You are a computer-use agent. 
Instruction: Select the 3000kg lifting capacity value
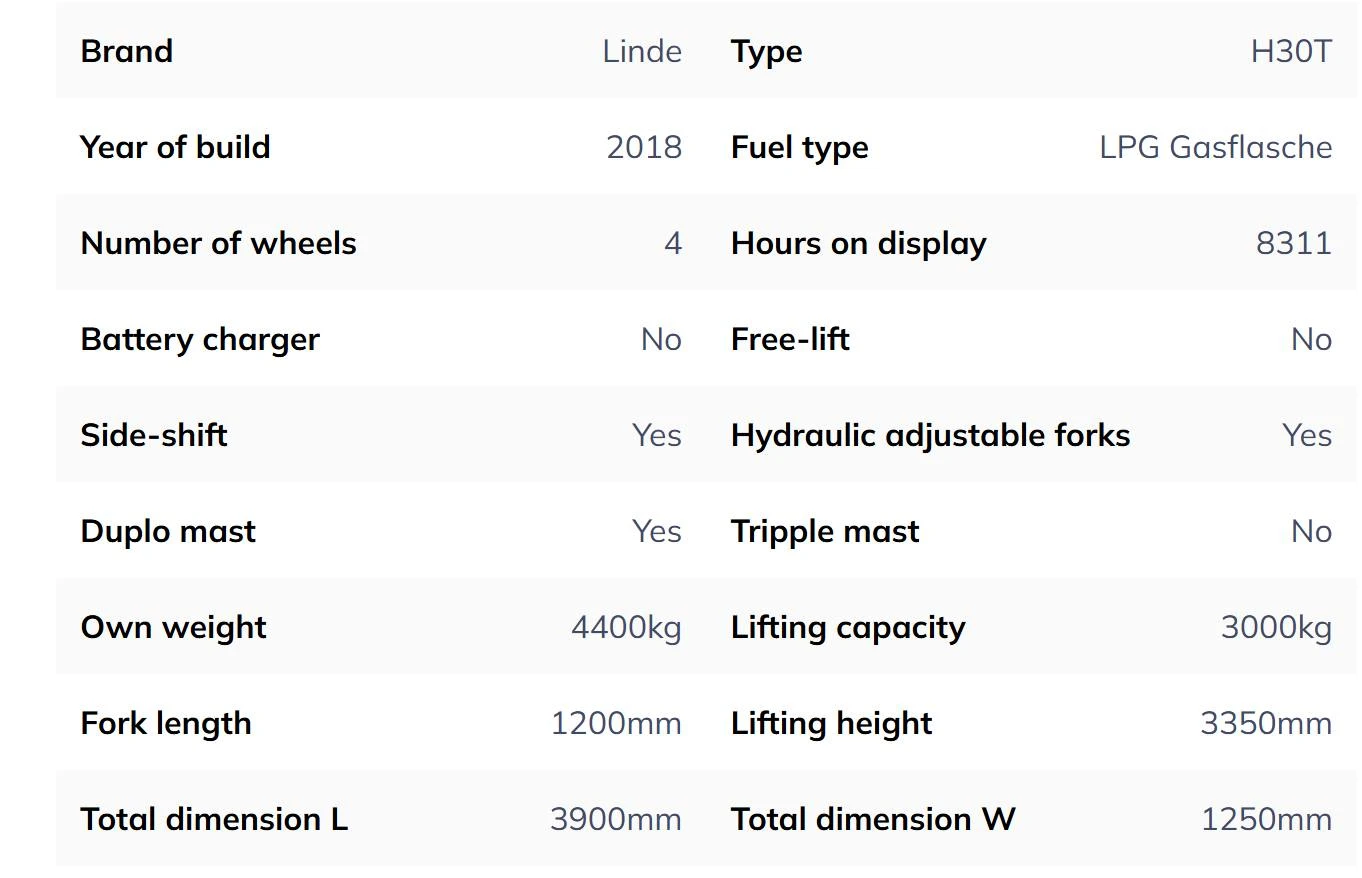1276,627
